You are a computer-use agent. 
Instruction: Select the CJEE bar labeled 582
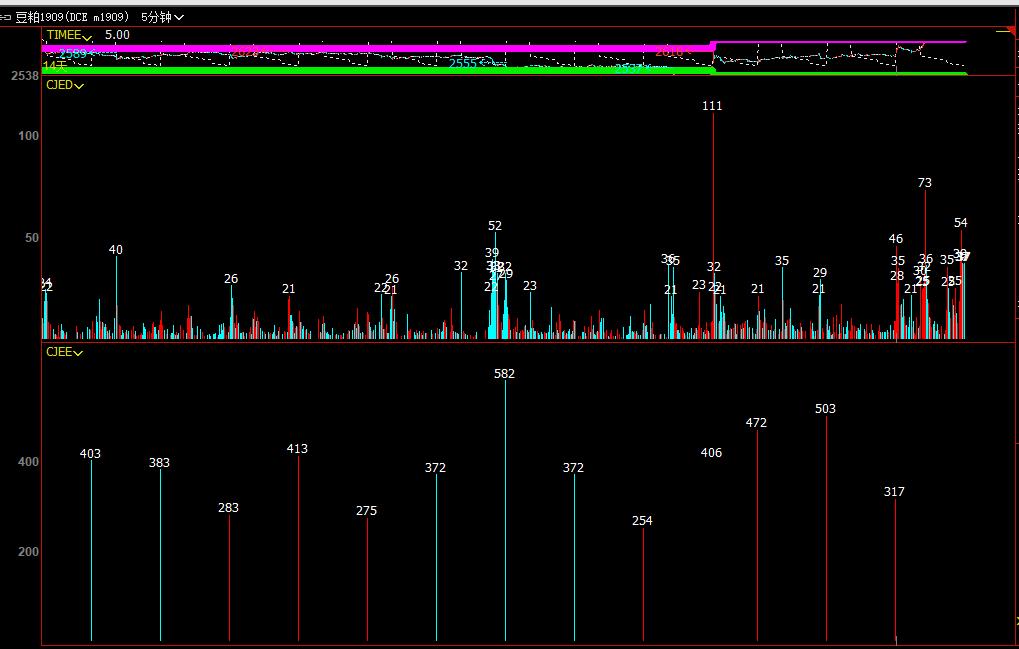pyautogui.click(x=505, y=510)
